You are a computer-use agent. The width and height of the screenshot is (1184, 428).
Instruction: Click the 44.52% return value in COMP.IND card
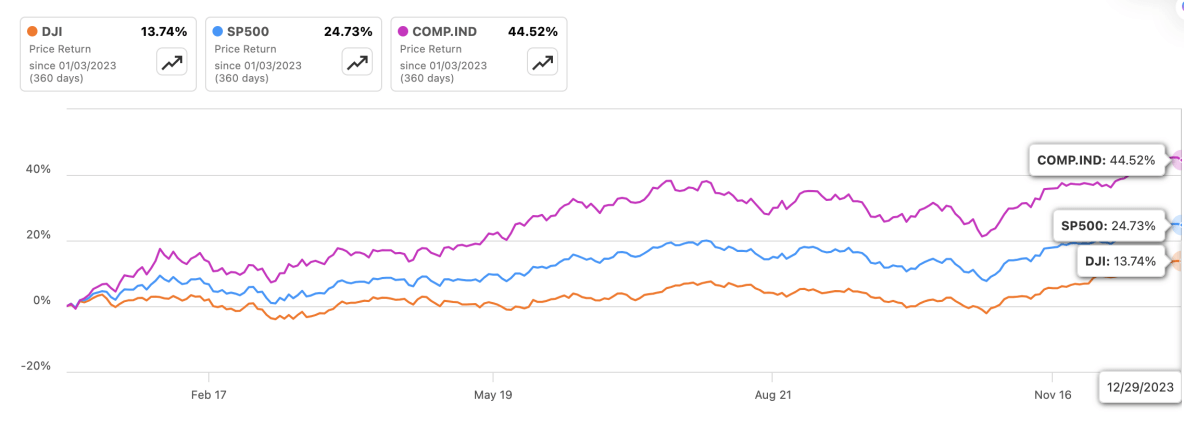point(533,32)
